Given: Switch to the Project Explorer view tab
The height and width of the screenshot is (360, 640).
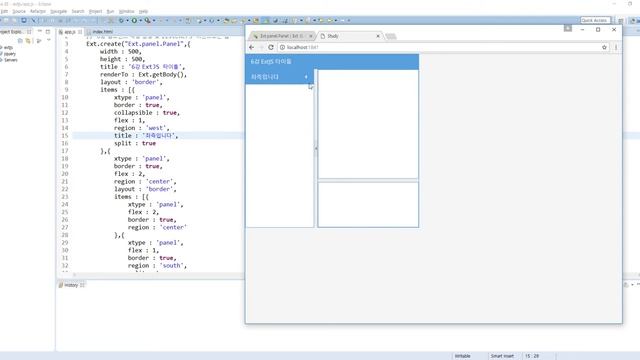Looking at the screenshot, I should tap(14, 32).
